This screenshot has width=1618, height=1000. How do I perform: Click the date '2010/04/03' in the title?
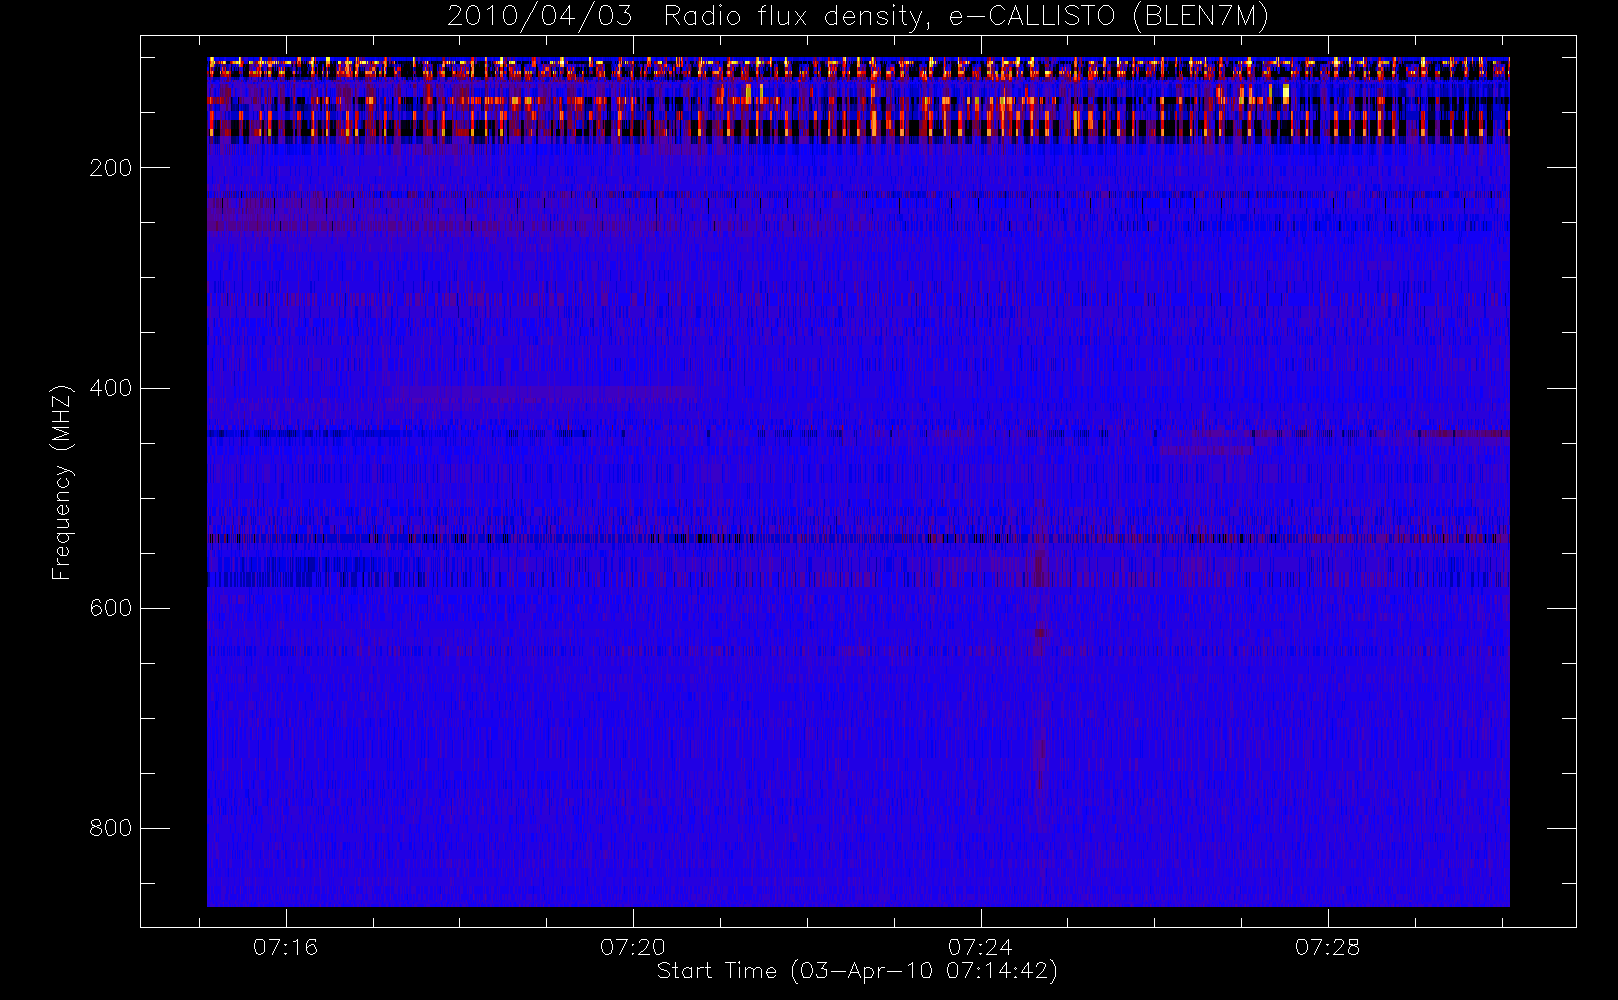(x=540, y=16)
